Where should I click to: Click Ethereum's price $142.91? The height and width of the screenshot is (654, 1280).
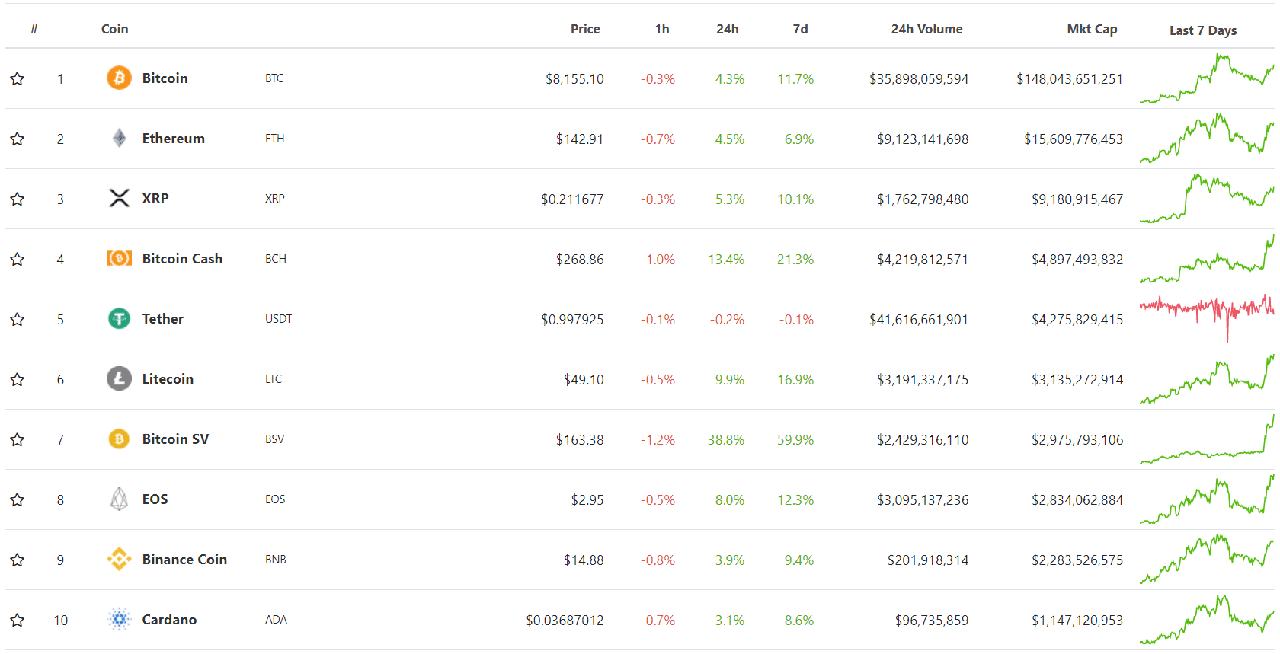pos(580,139)
